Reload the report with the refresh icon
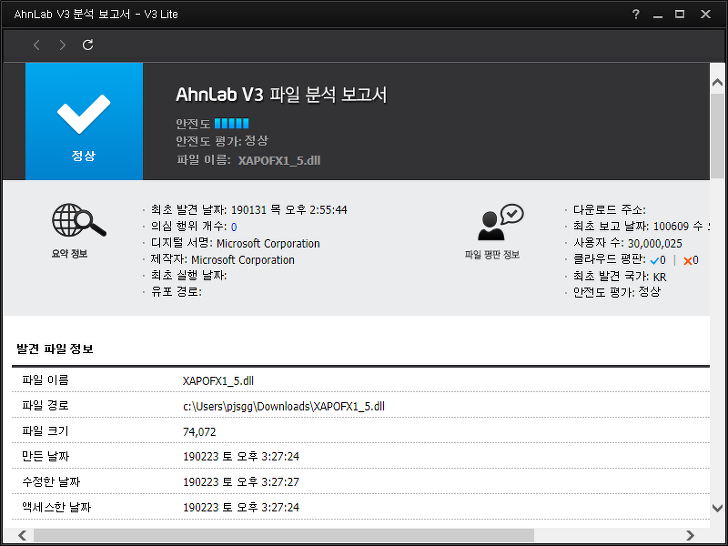 pyautogui.click(x=88, y=45)
